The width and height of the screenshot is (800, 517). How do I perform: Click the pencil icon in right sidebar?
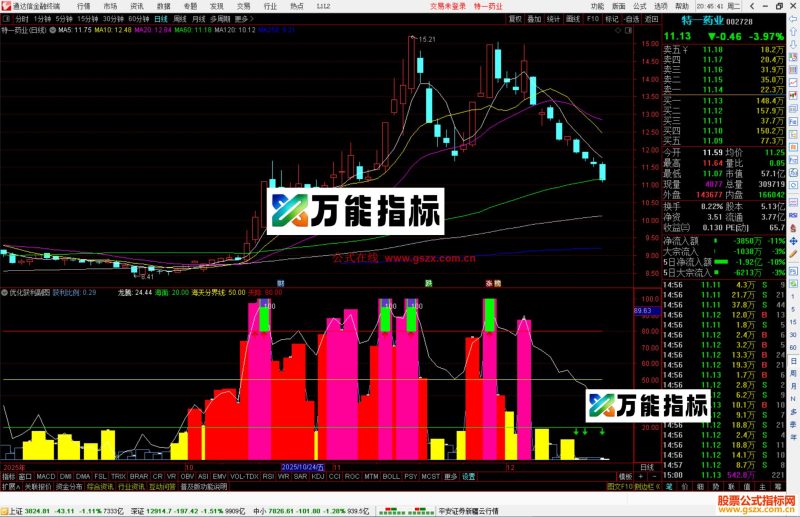(793, 254)
